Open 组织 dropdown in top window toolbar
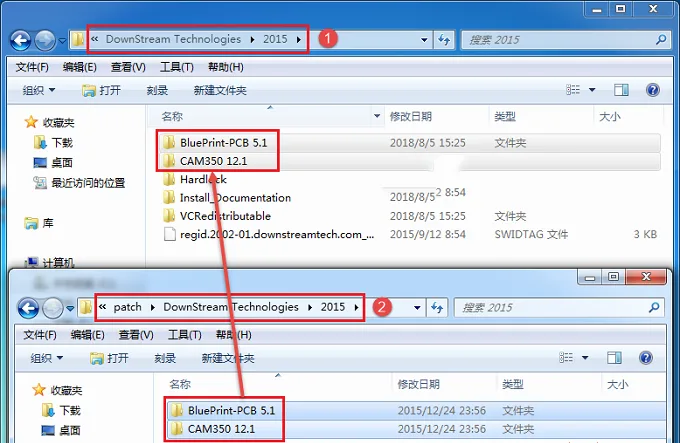This screenshot has width=680, height=443. (x=39, y=90)
